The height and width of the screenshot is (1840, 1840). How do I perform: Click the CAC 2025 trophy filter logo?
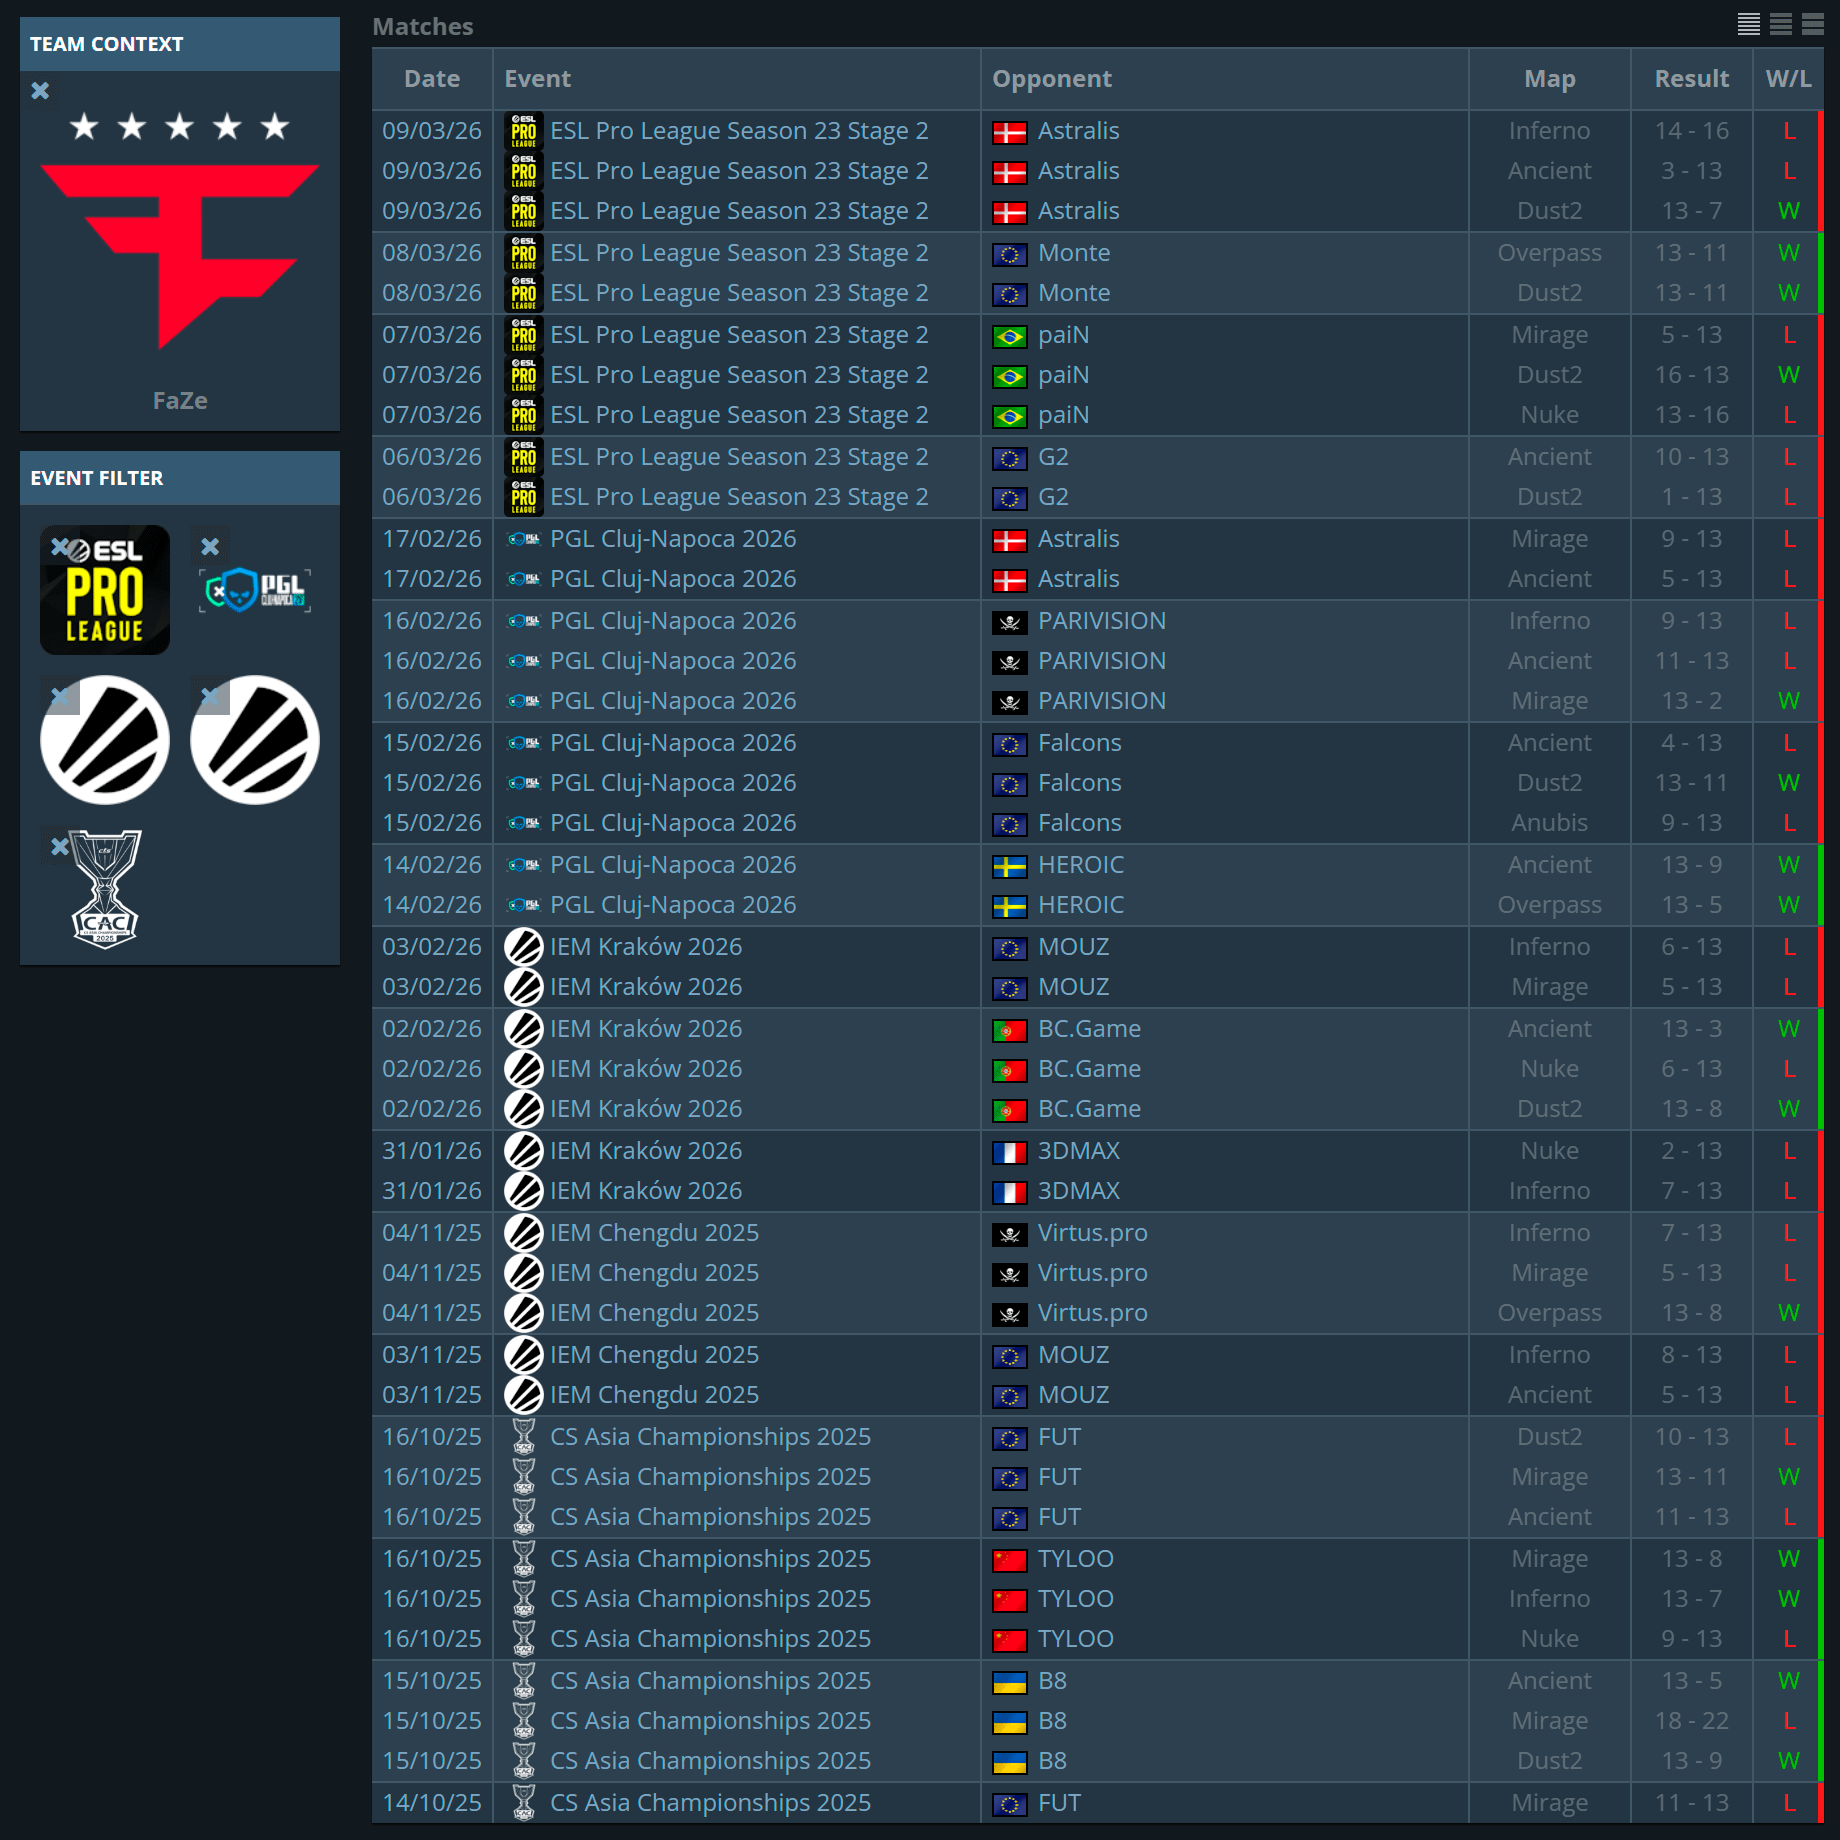point(105,890)
